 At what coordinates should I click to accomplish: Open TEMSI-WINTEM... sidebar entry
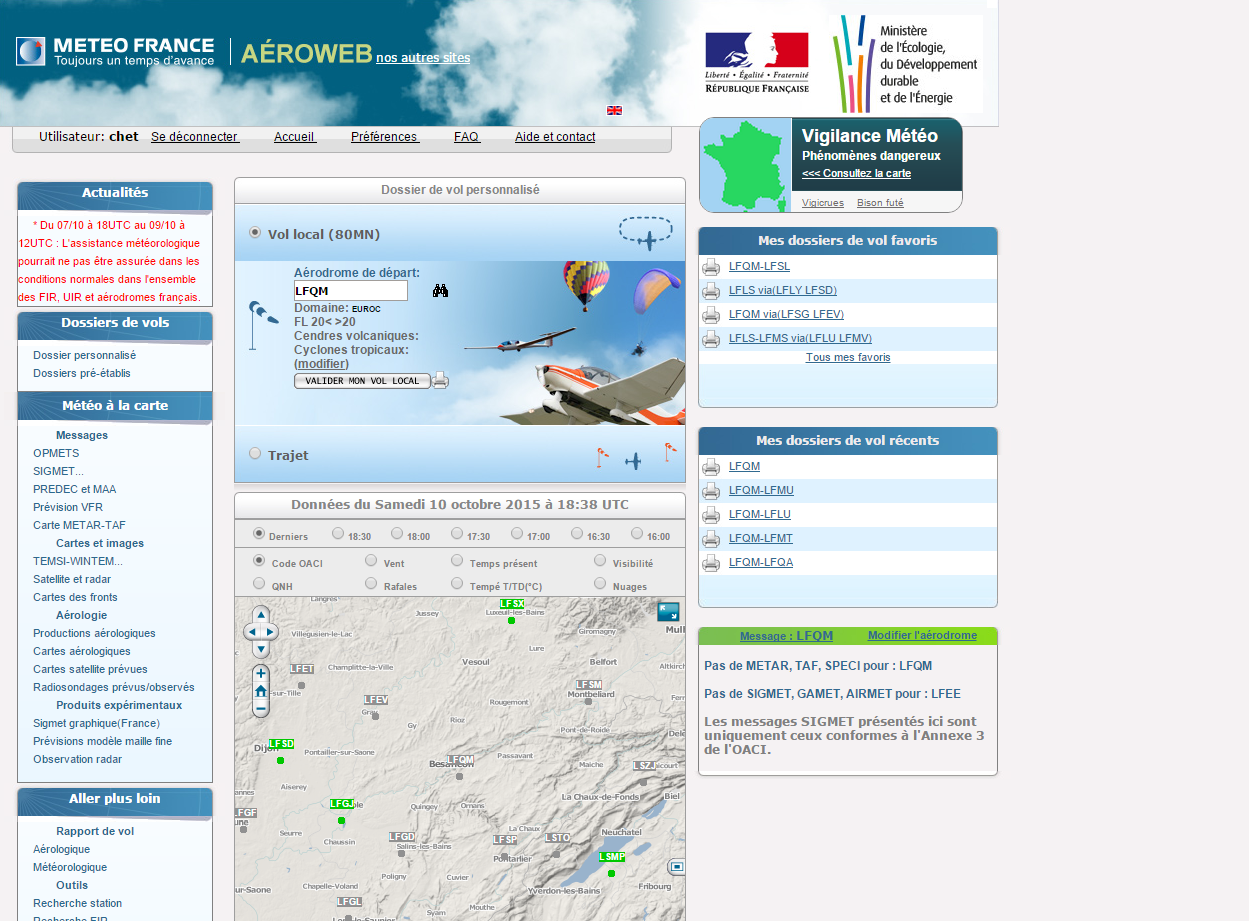click(78, 561)
